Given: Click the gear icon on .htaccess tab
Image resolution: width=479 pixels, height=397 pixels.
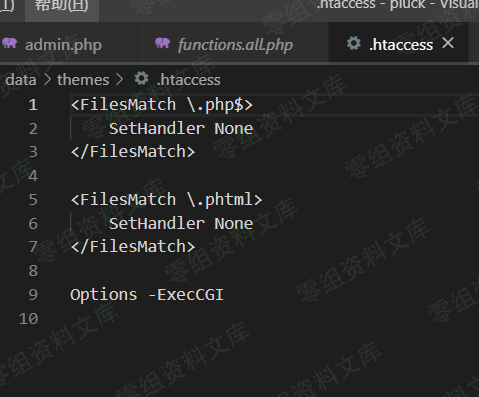Looking at the screenshot, I should pos(354,43).
